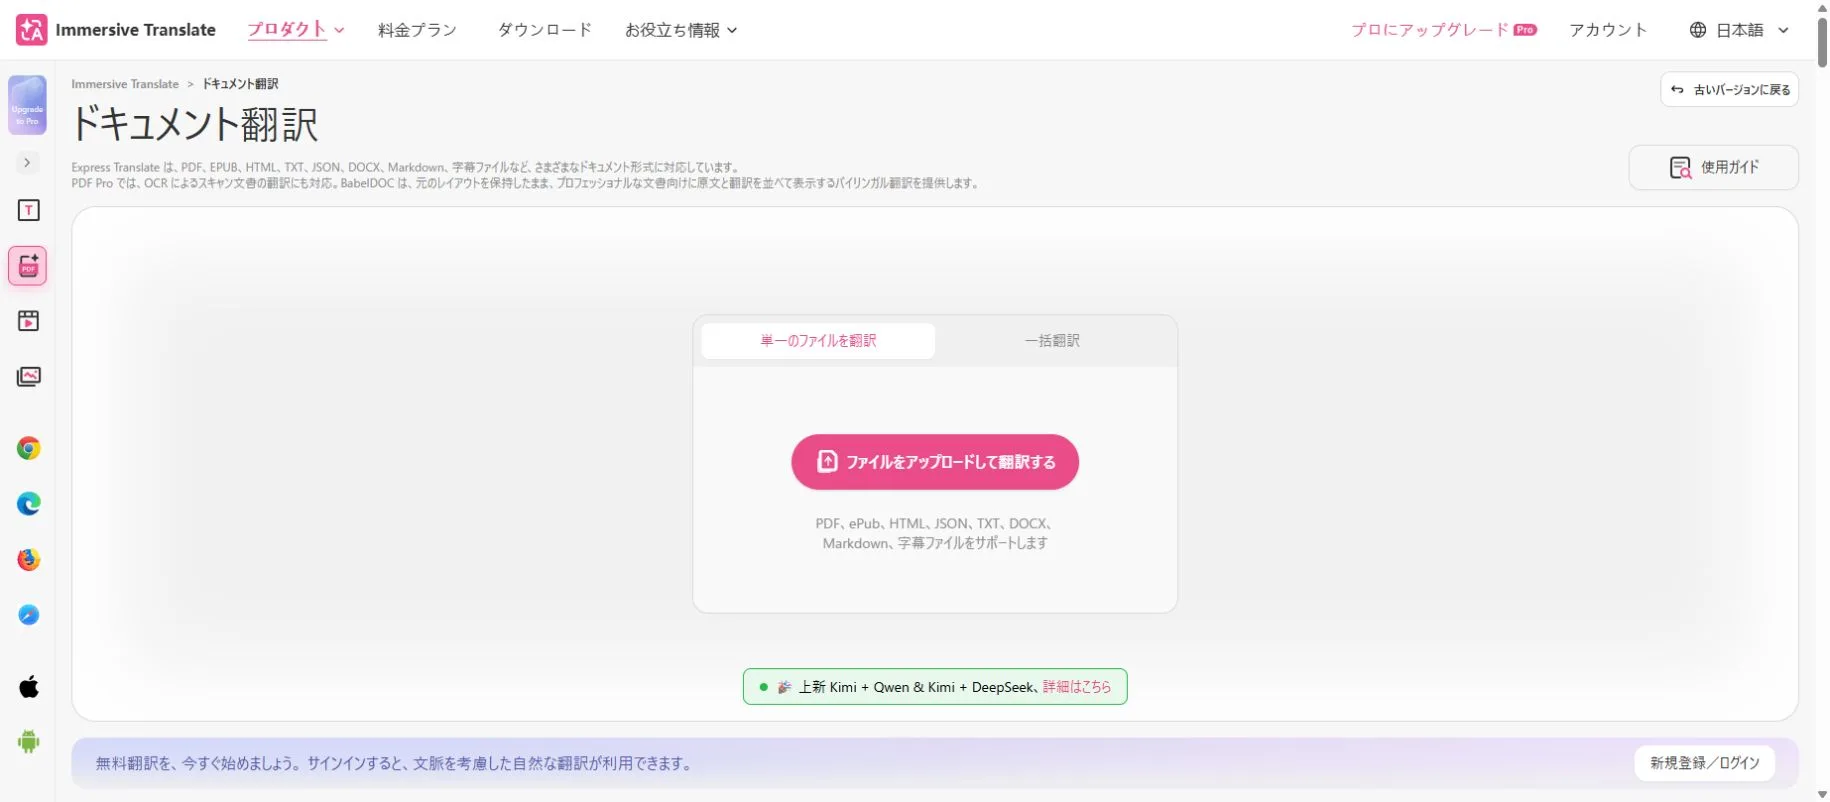Open the video translation sidebar icon

pos(28,321)
